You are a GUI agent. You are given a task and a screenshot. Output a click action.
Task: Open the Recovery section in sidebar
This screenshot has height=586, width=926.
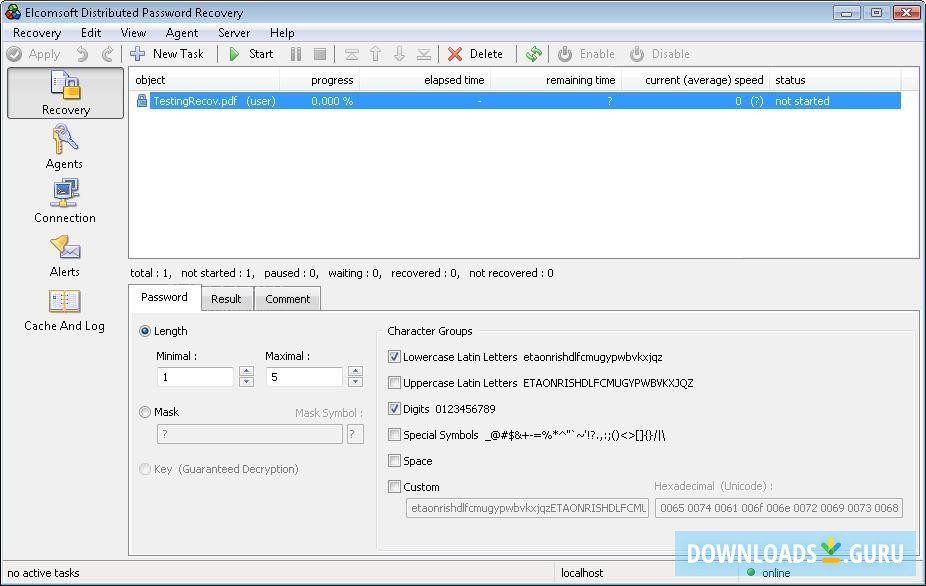click(65, 93)
